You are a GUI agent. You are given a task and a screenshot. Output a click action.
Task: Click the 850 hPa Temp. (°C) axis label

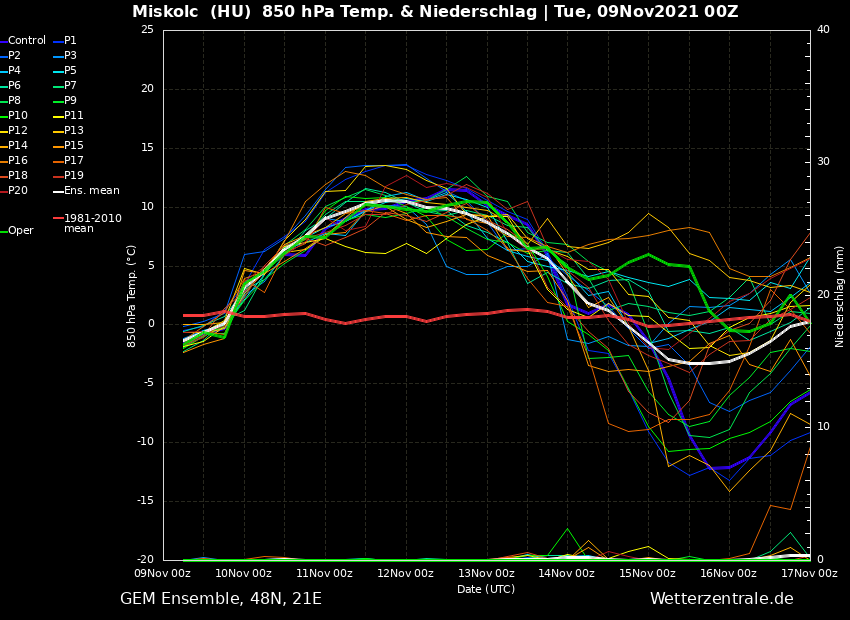(132, 295)
